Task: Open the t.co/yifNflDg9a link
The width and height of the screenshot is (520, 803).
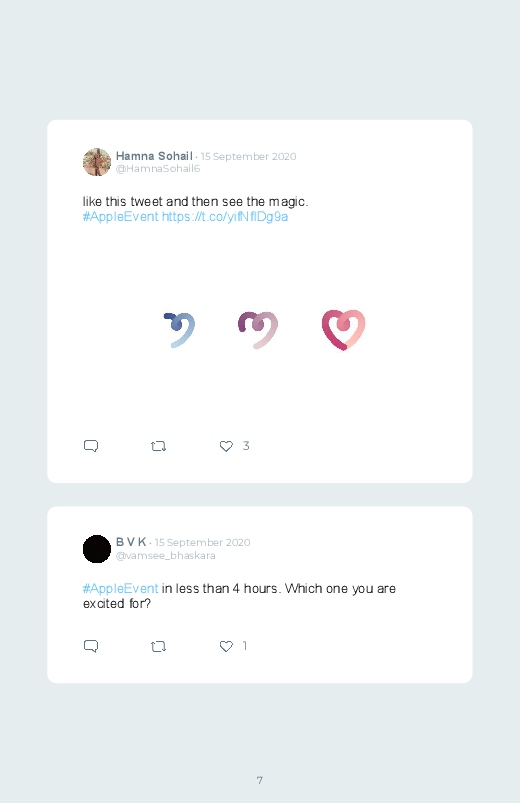Action: tap(225, 217)
